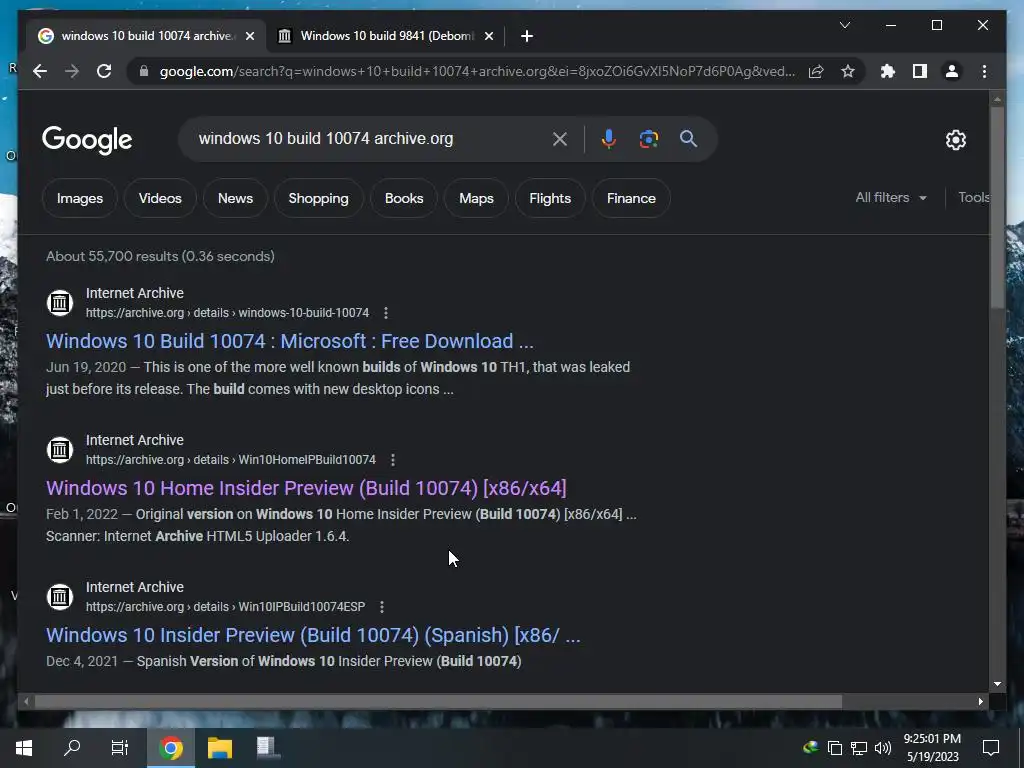Image resolution: width=1024 pixels, height=768 pixels.
Task: Filter results by Shopping
Action: 319,198
